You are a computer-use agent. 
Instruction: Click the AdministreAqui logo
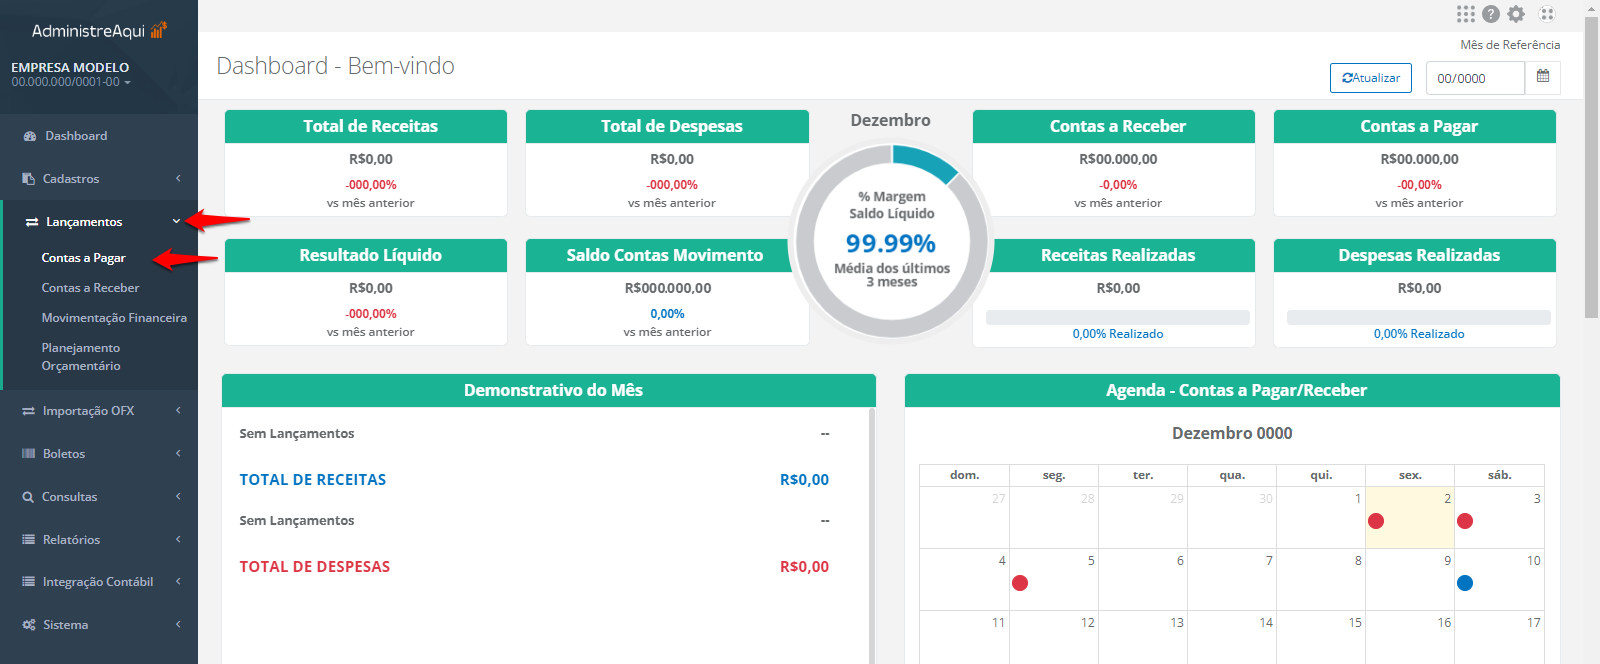coord(98,31)
